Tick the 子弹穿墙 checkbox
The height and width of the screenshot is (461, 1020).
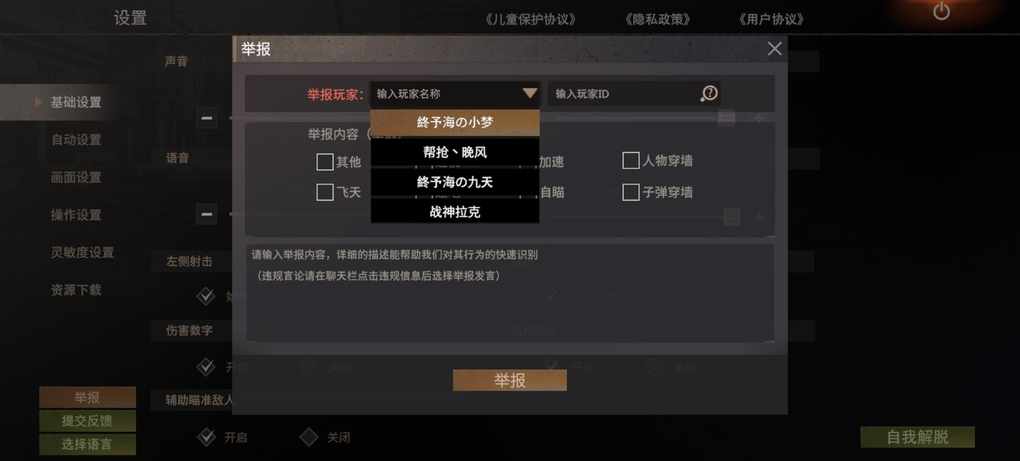coord(630,192)
